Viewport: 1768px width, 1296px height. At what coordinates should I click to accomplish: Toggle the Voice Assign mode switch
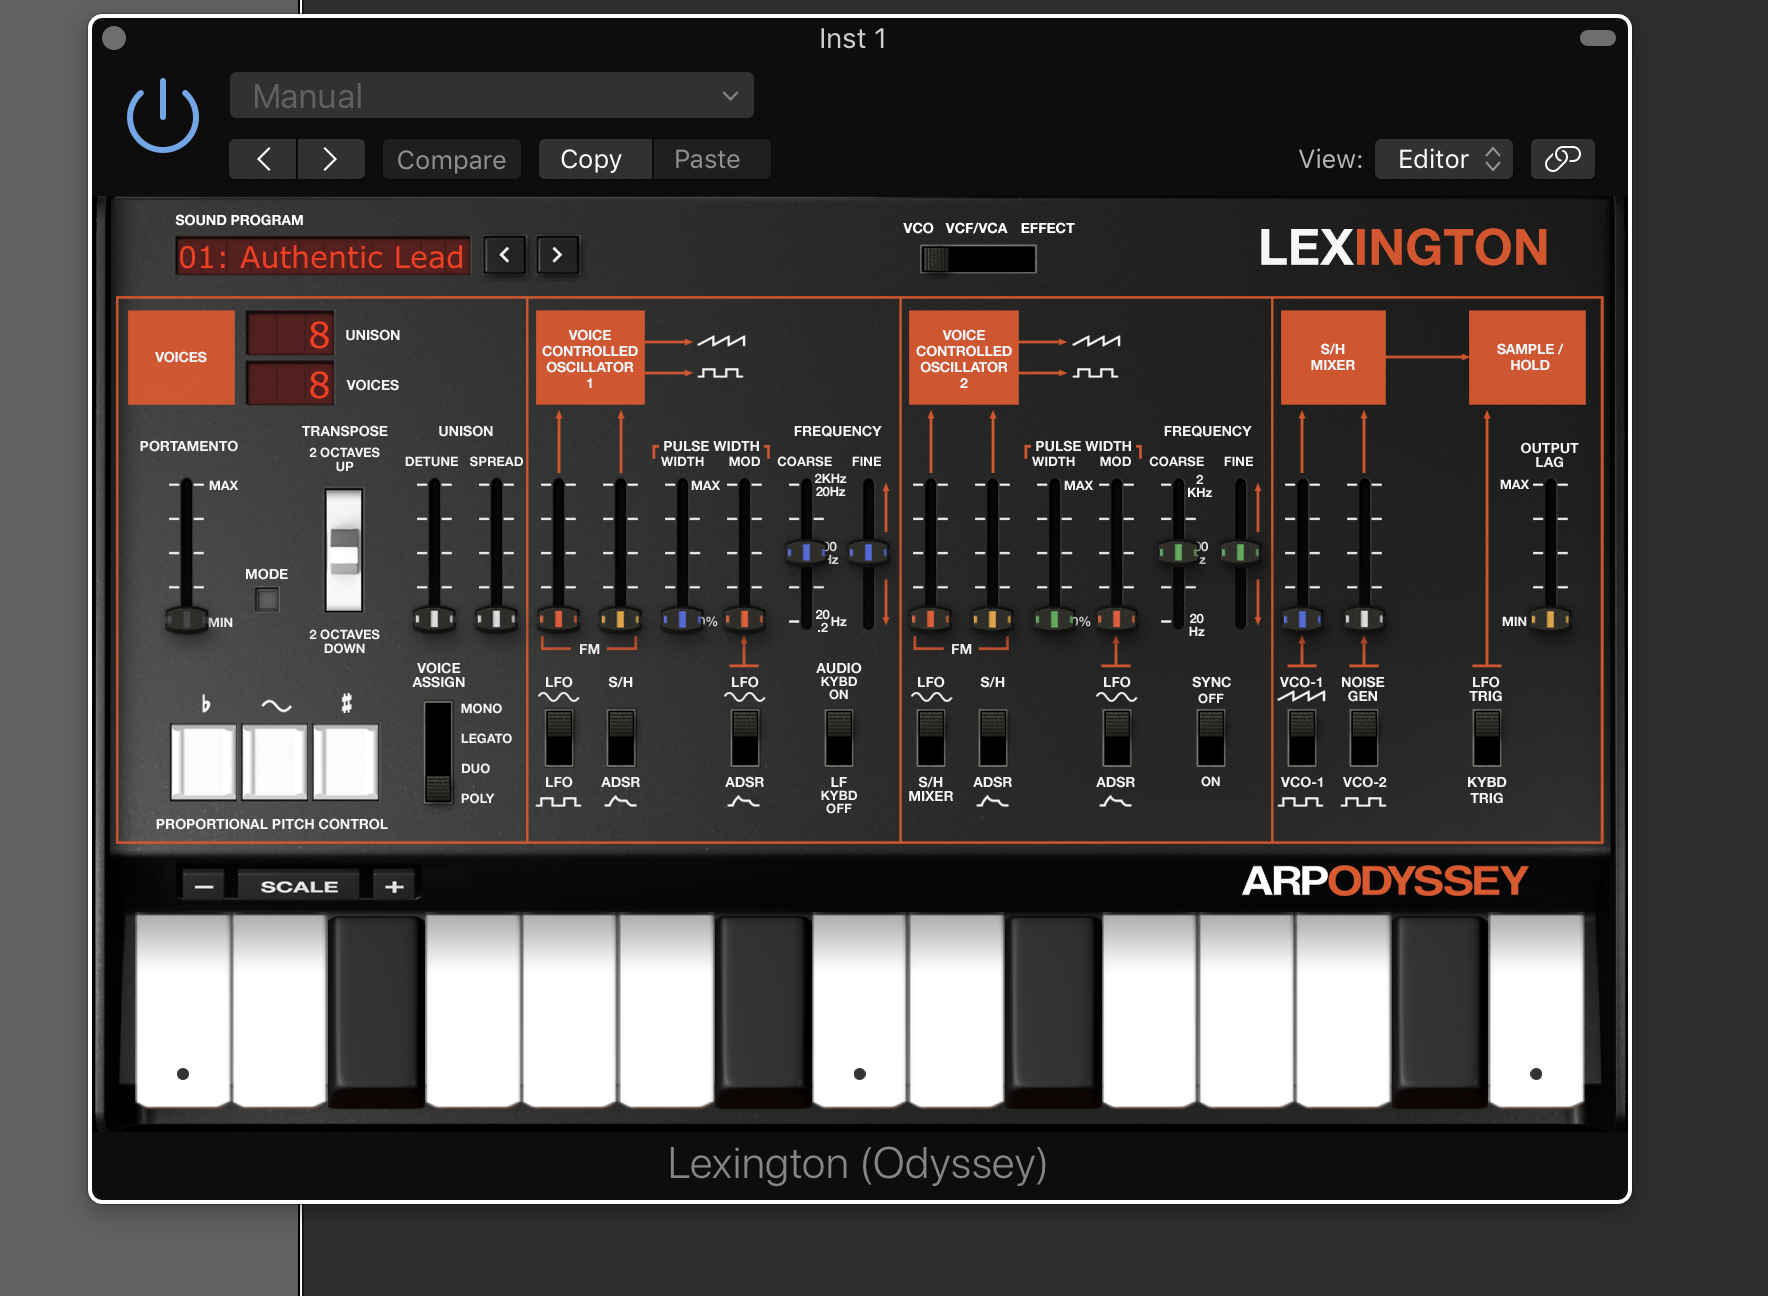click(x=438, y=752)
